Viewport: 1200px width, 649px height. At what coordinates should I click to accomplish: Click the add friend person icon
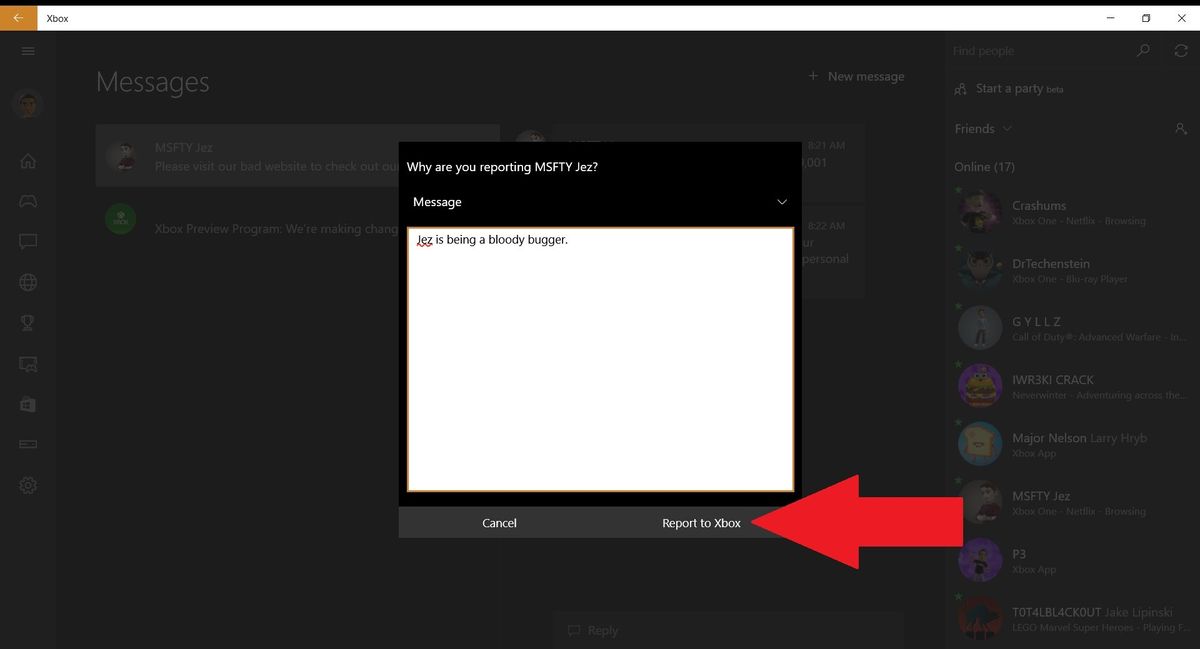(x=1180, y=128)
